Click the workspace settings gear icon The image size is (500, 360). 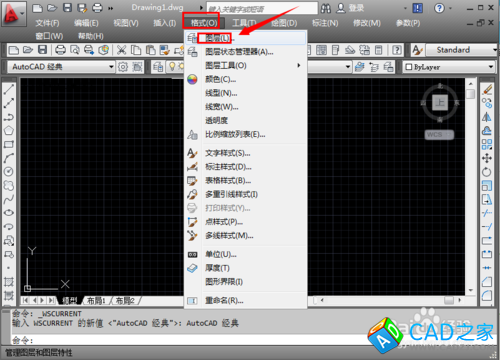point(123,67)
